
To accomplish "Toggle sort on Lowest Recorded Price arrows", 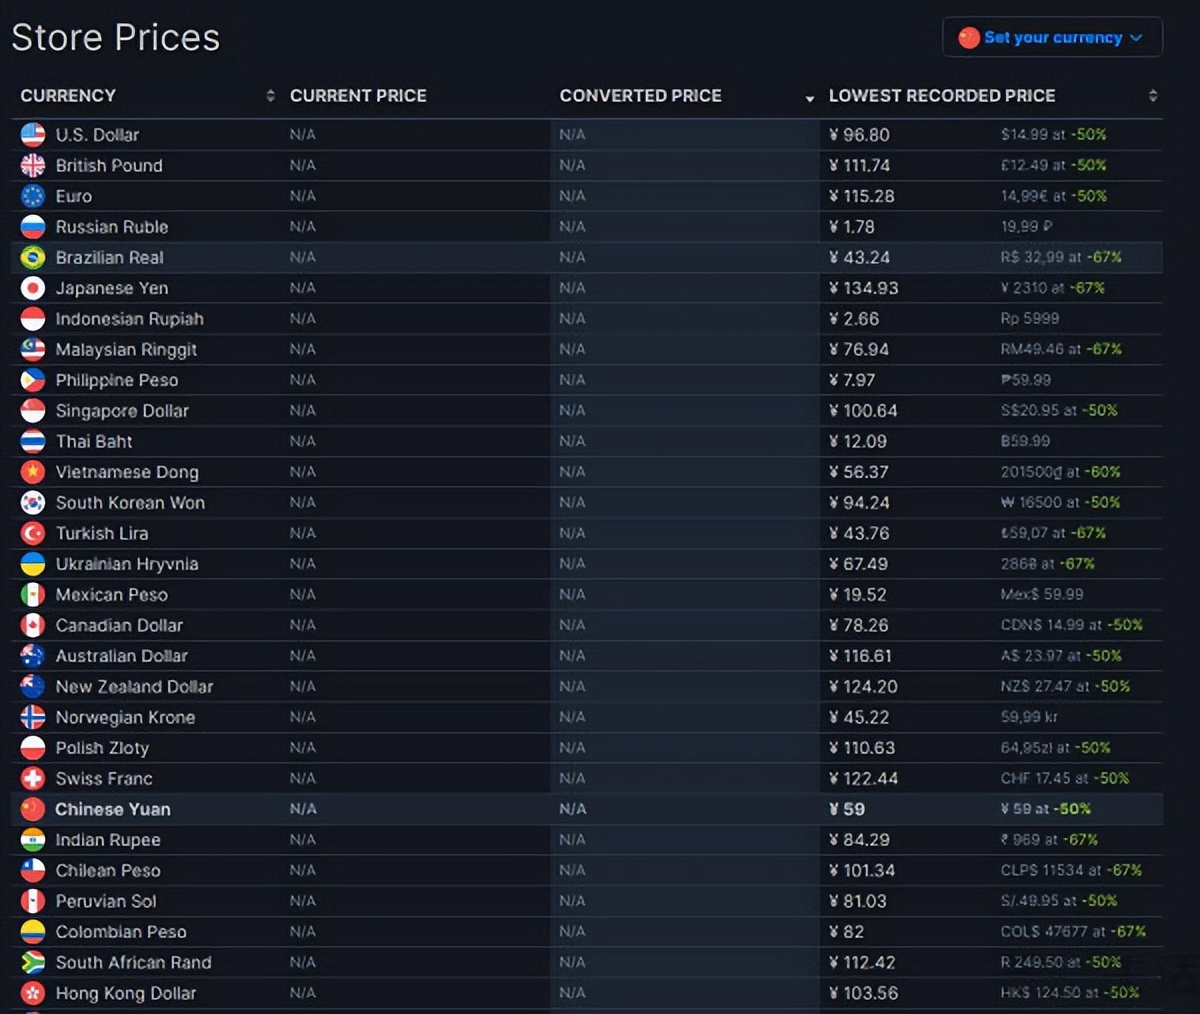I will click(1152, 96).
